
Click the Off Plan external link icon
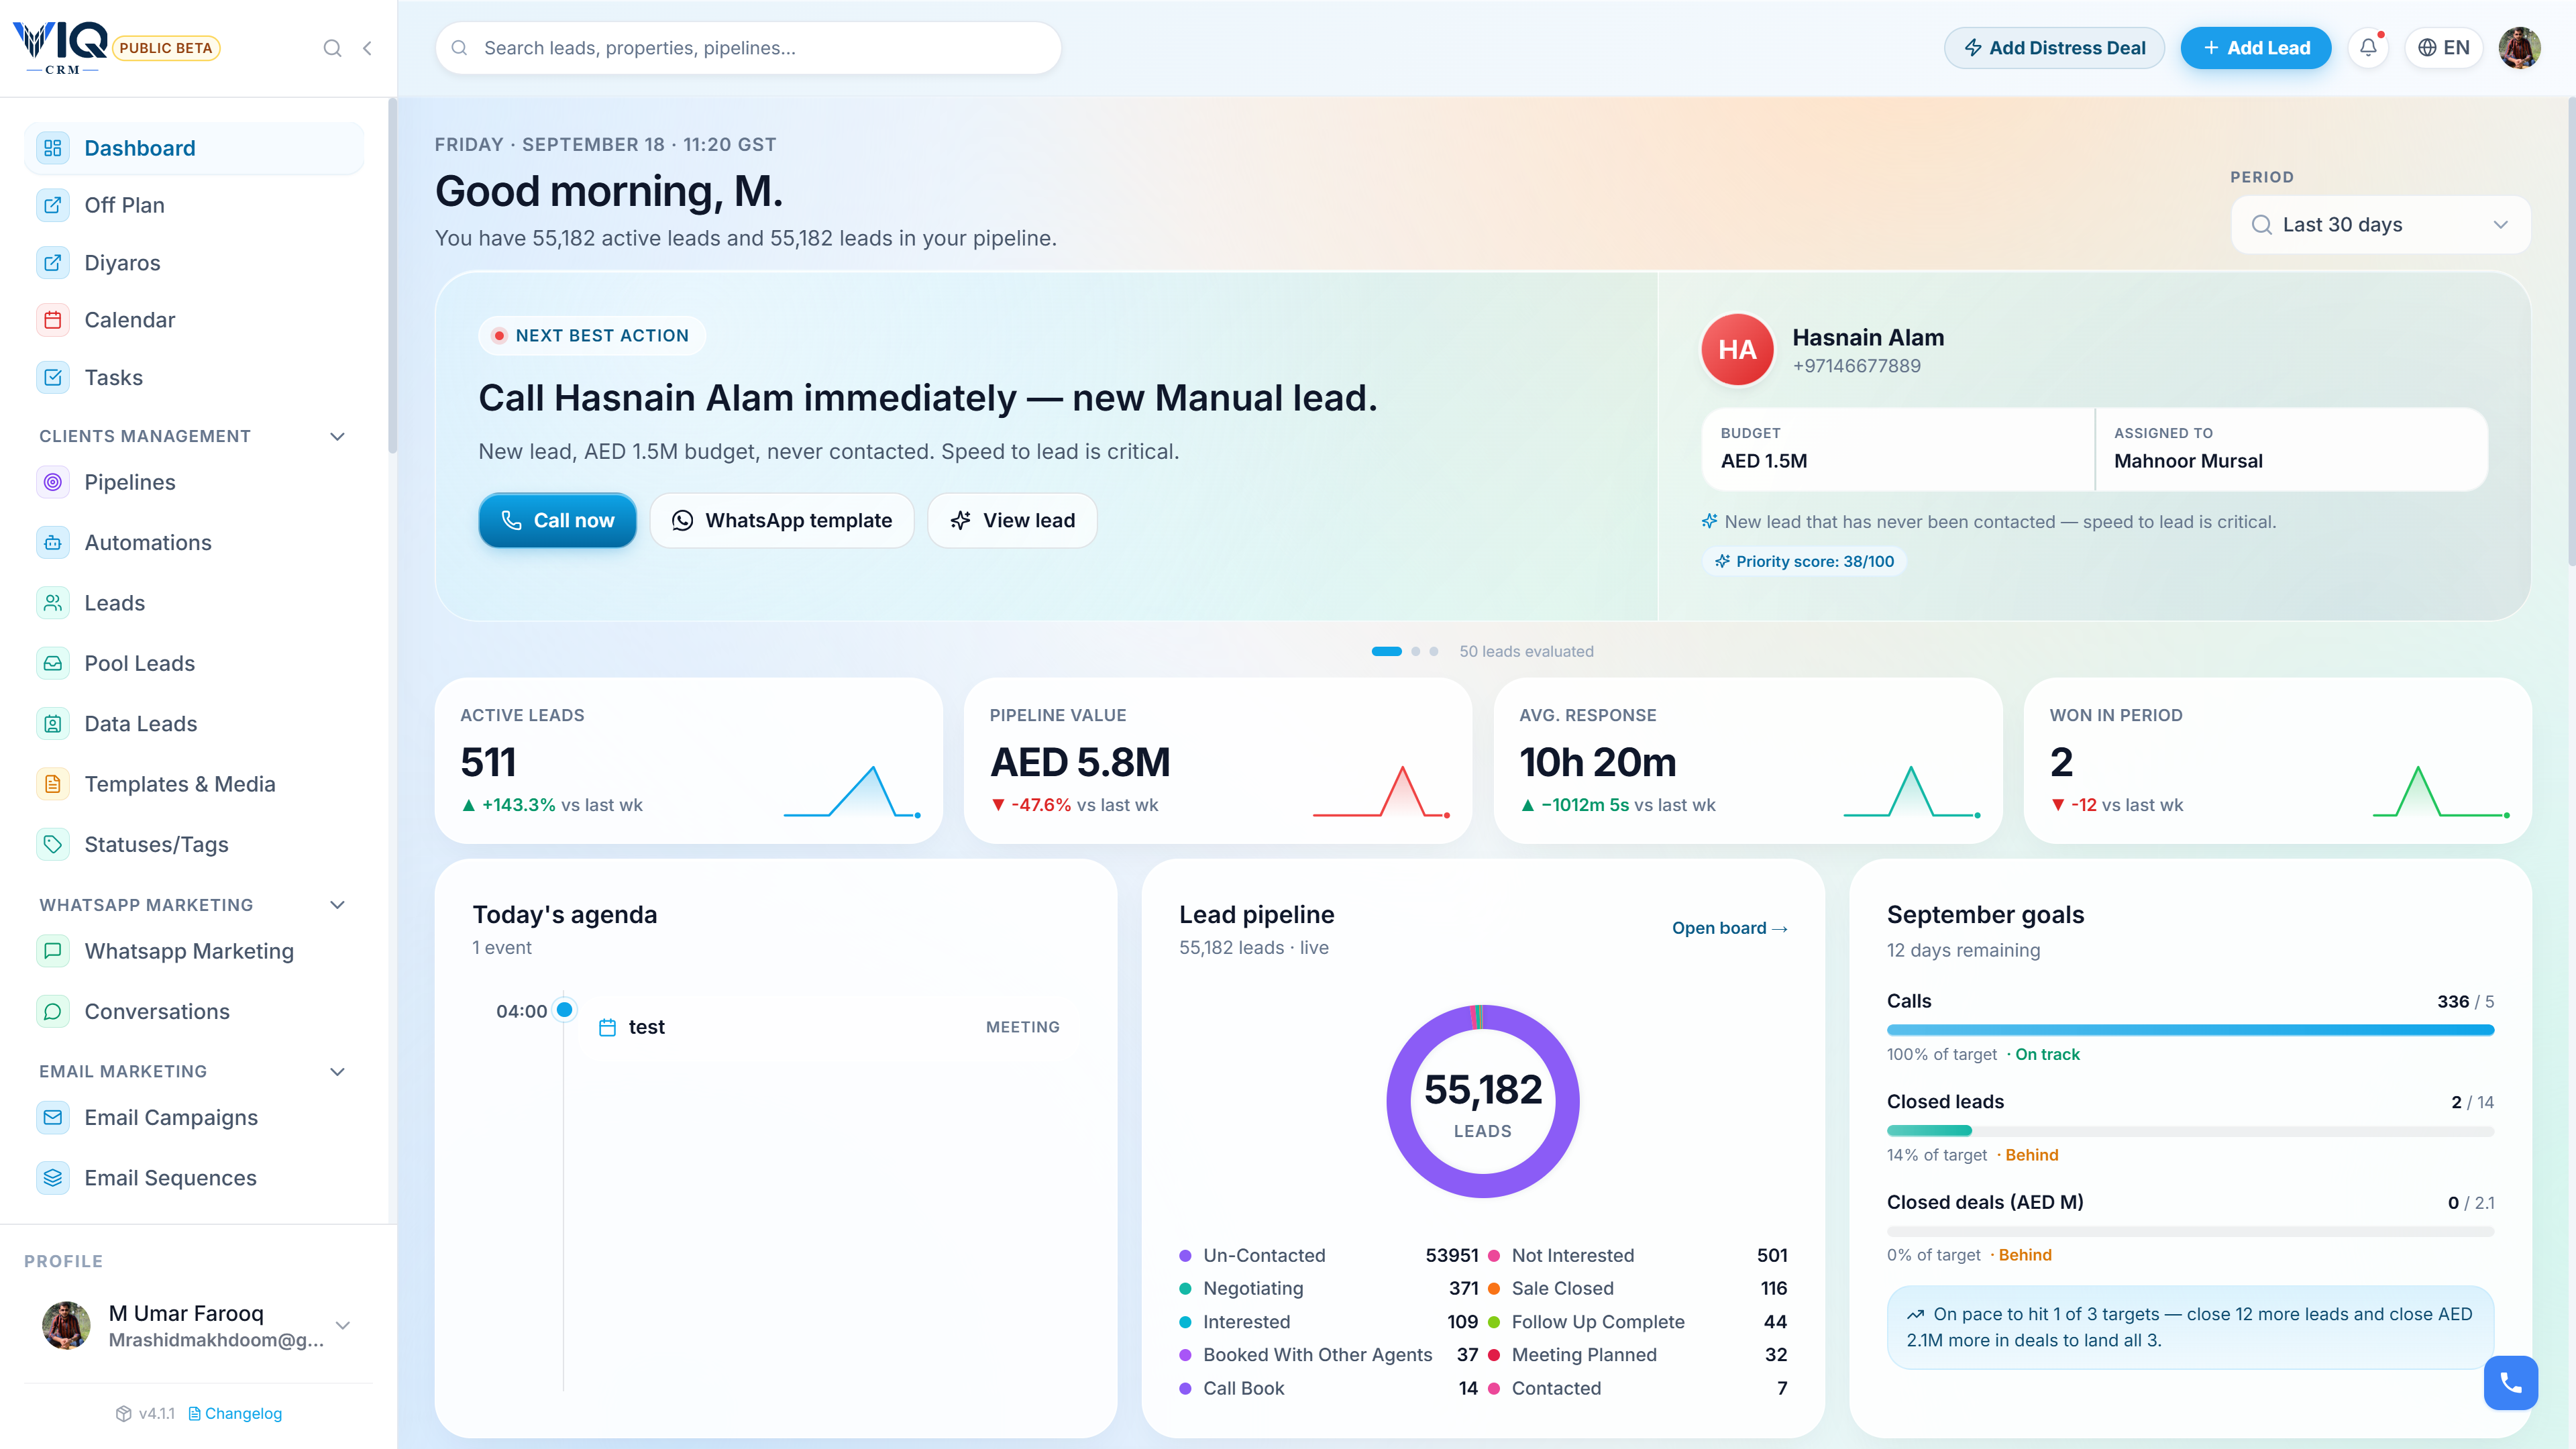point(53,205)
